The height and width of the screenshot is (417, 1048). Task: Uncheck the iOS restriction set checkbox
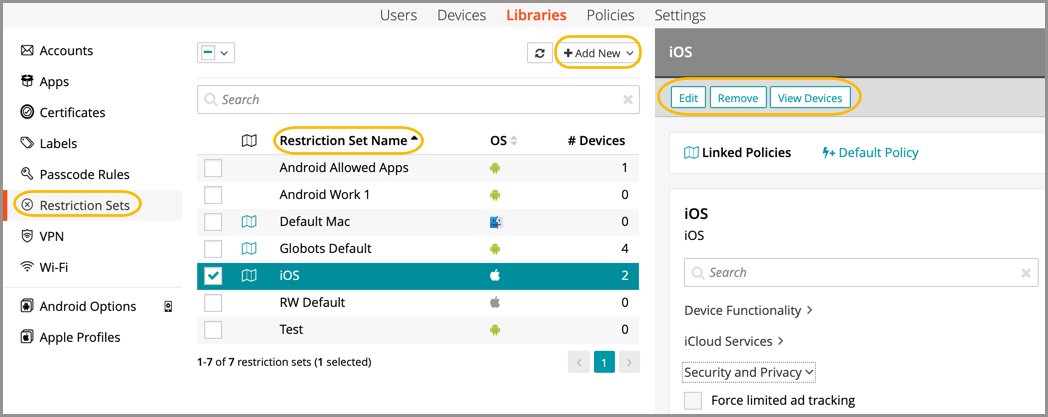coord(213,276)
